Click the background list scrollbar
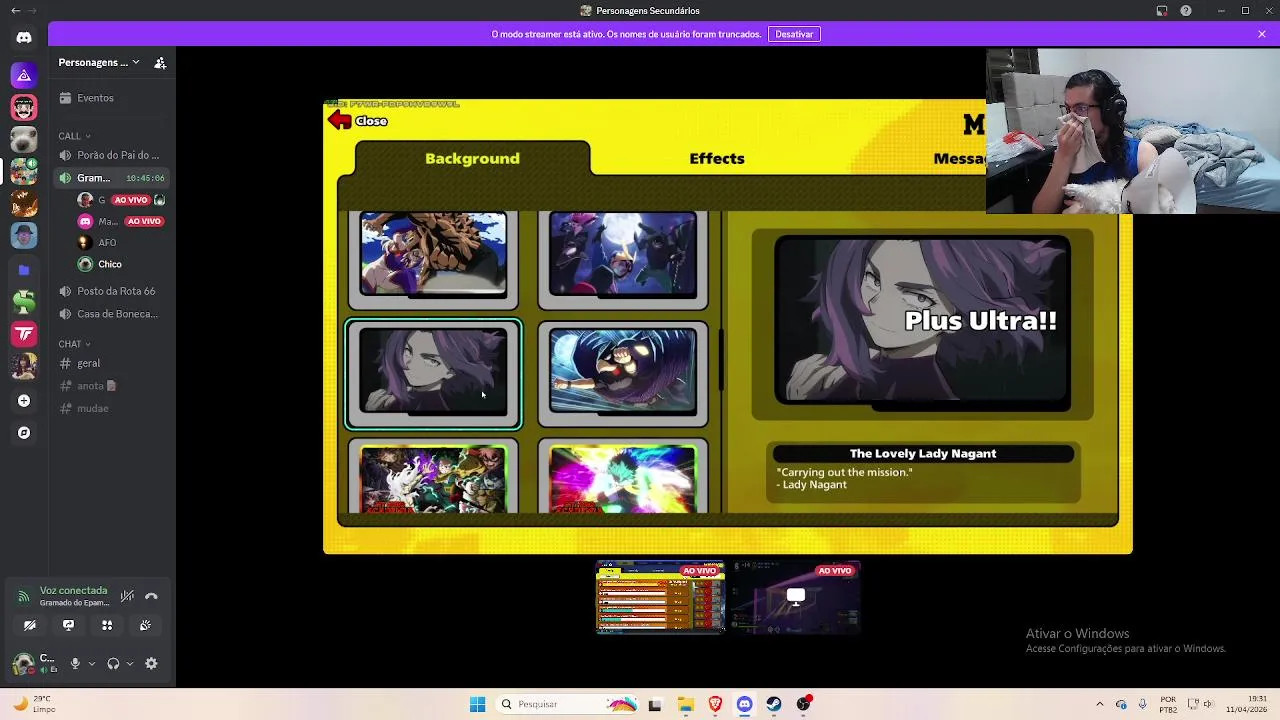 pos(720,361)
